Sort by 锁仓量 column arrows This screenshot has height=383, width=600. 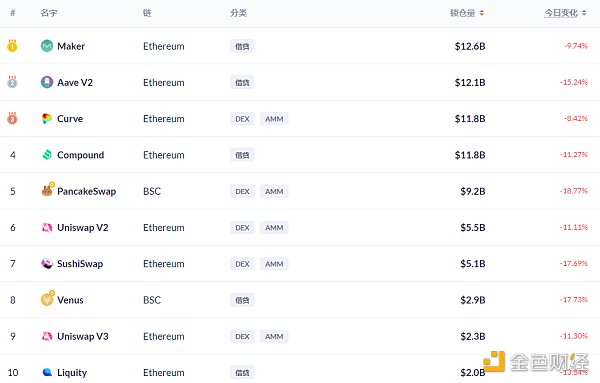click(482, 13)
